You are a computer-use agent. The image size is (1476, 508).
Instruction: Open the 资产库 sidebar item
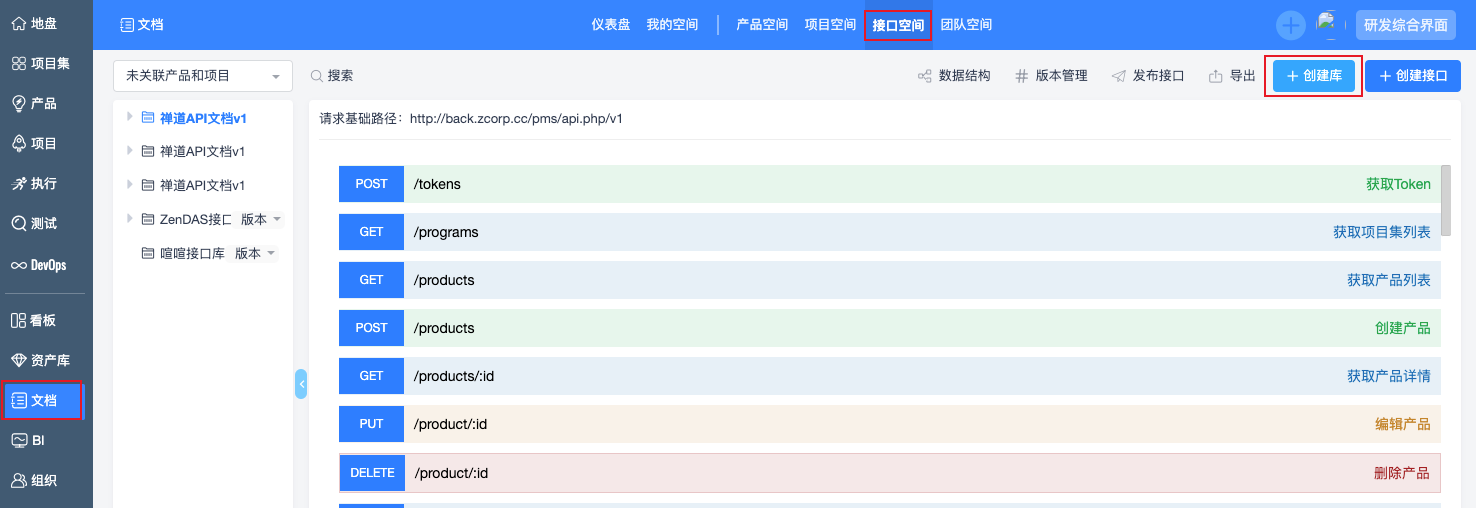[40, 360]
